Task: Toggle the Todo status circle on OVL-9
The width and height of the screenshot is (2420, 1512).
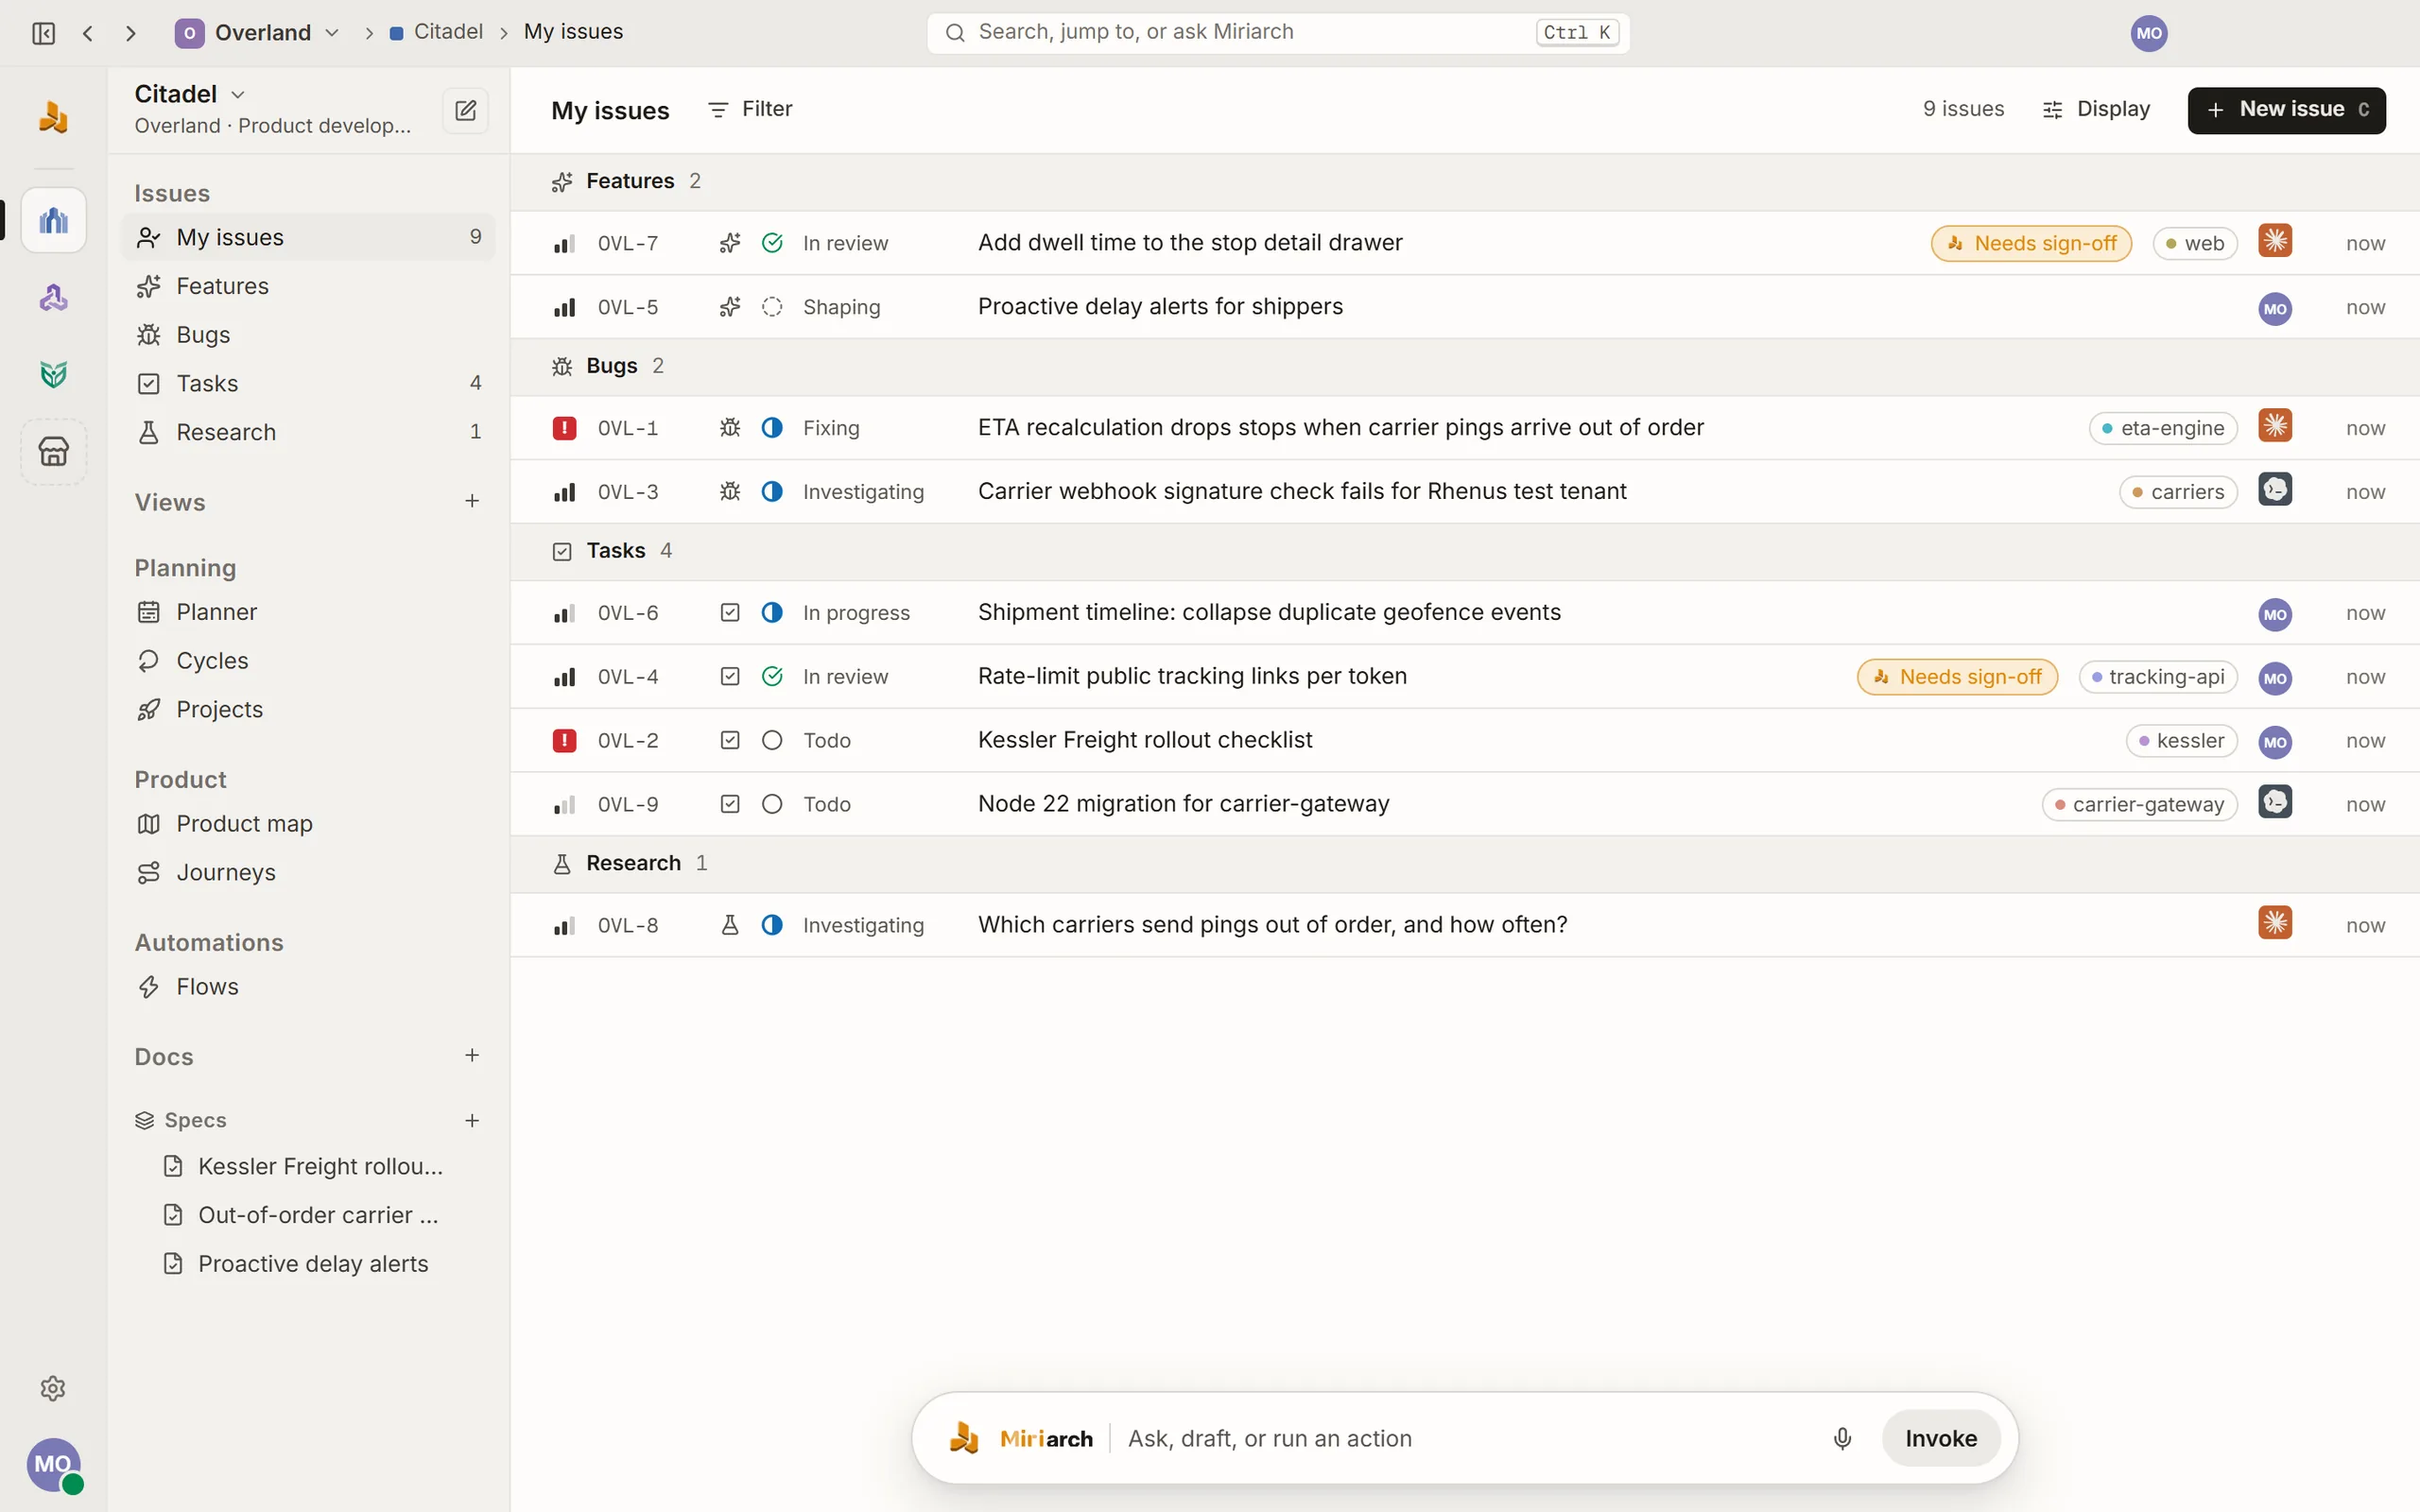Action: pos(772,805)
